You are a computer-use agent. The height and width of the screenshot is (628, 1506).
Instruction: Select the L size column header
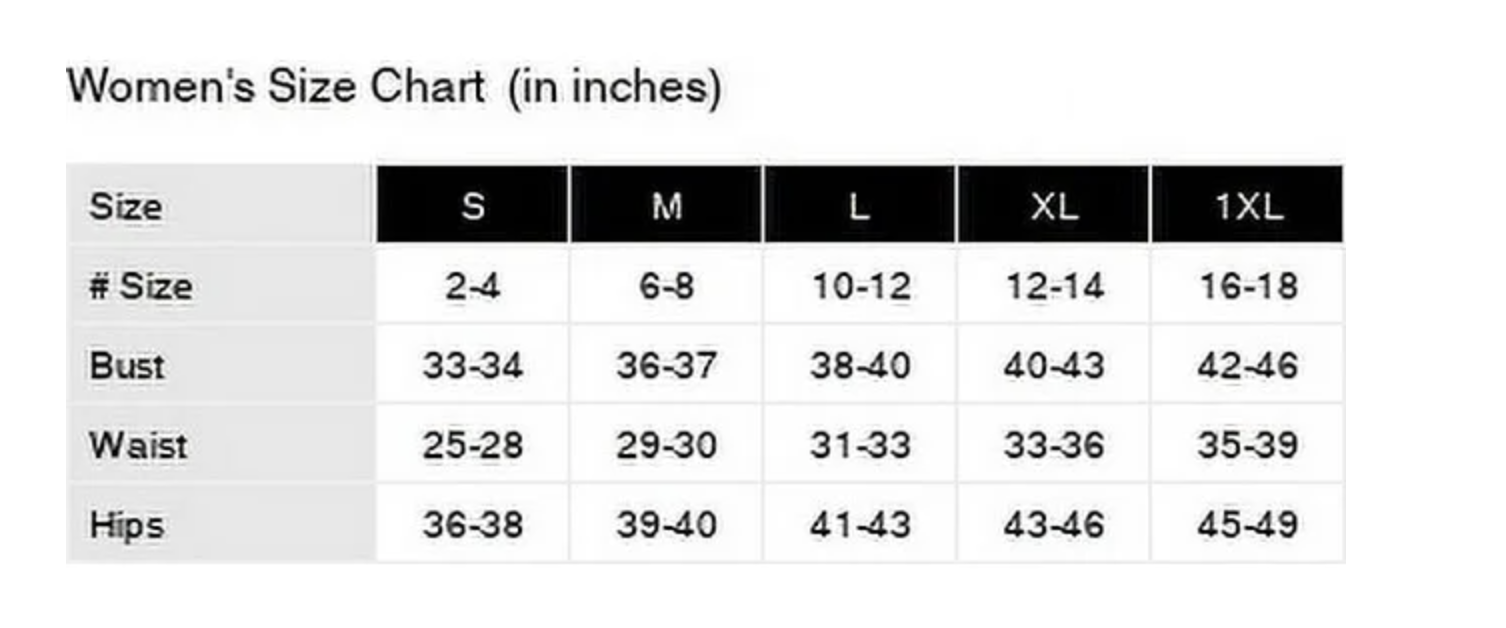click(860, 205)
